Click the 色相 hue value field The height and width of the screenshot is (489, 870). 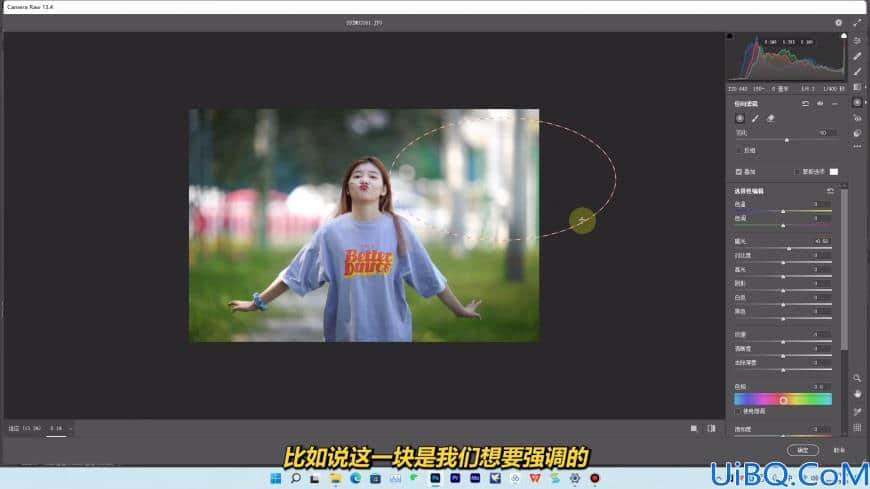(x=821, y=387)
